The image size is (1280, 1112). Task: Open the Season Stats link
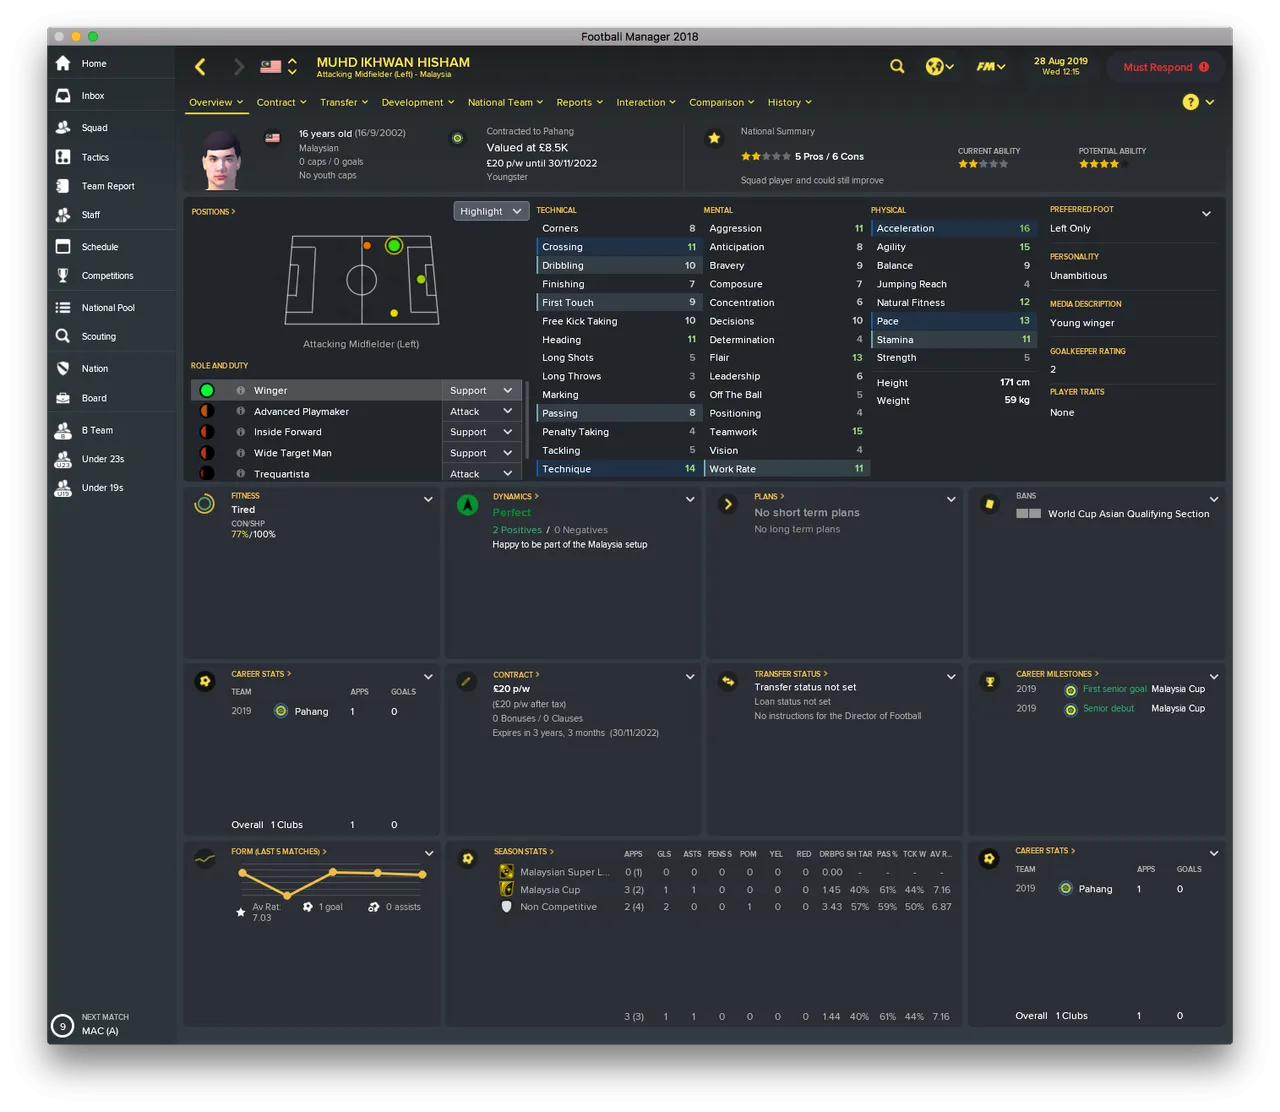click(x=523, y=852)
